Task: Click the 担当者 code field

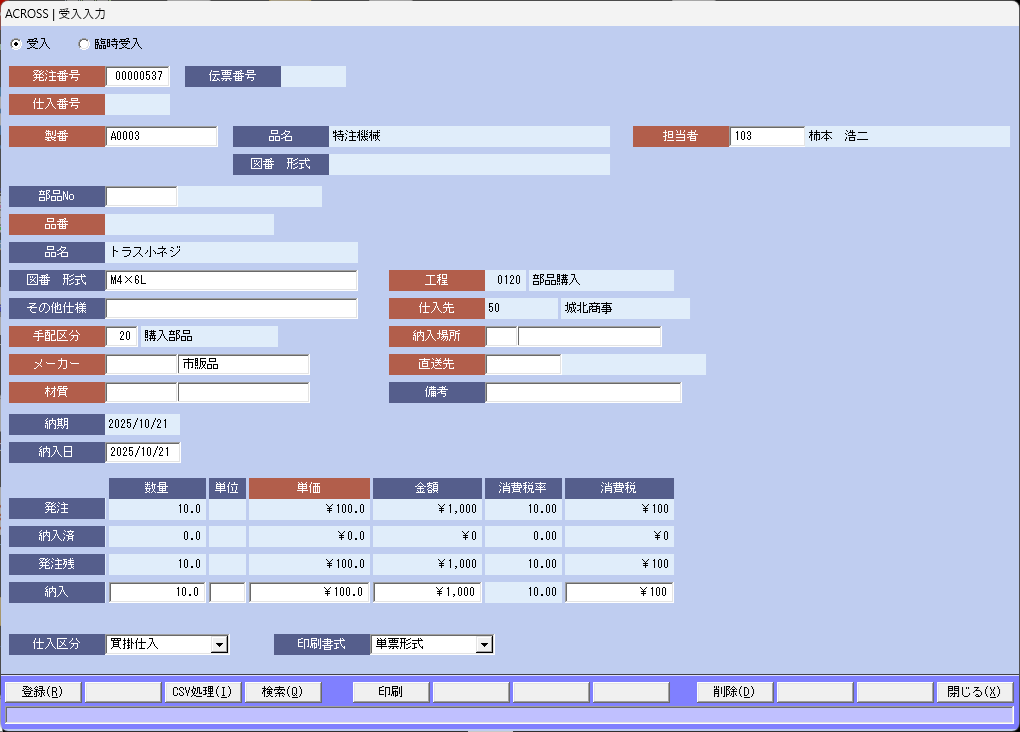Action: tap(766, 137)
